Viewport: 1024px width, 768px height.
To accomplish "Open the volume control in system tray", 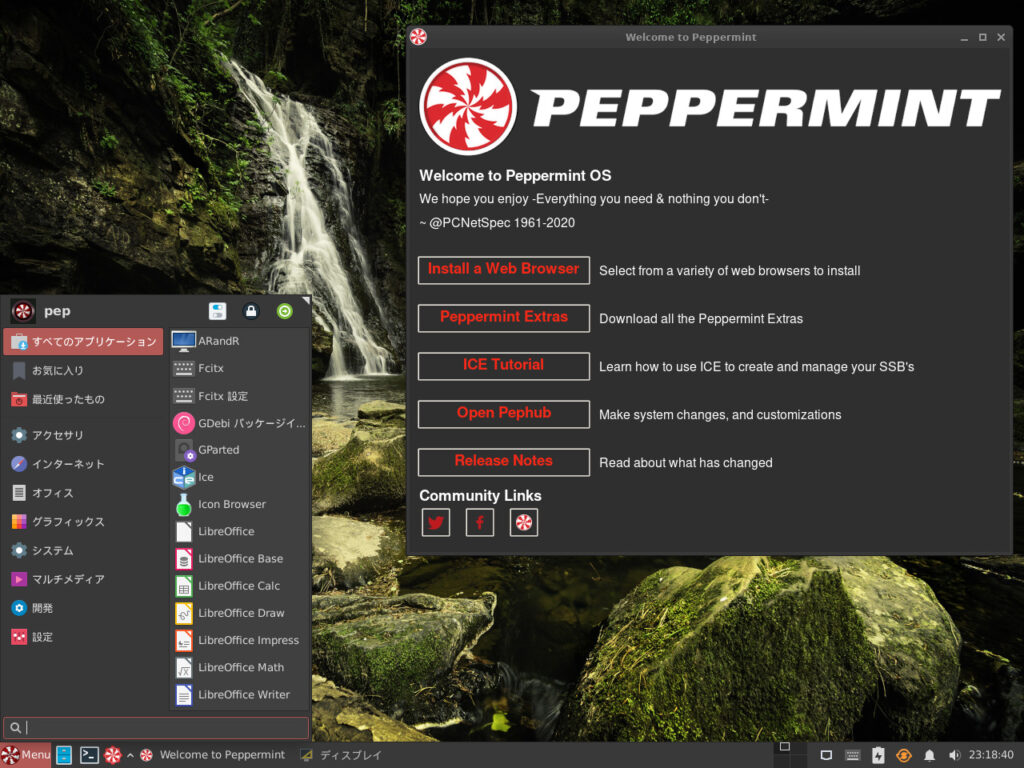I will click(954, 755).
